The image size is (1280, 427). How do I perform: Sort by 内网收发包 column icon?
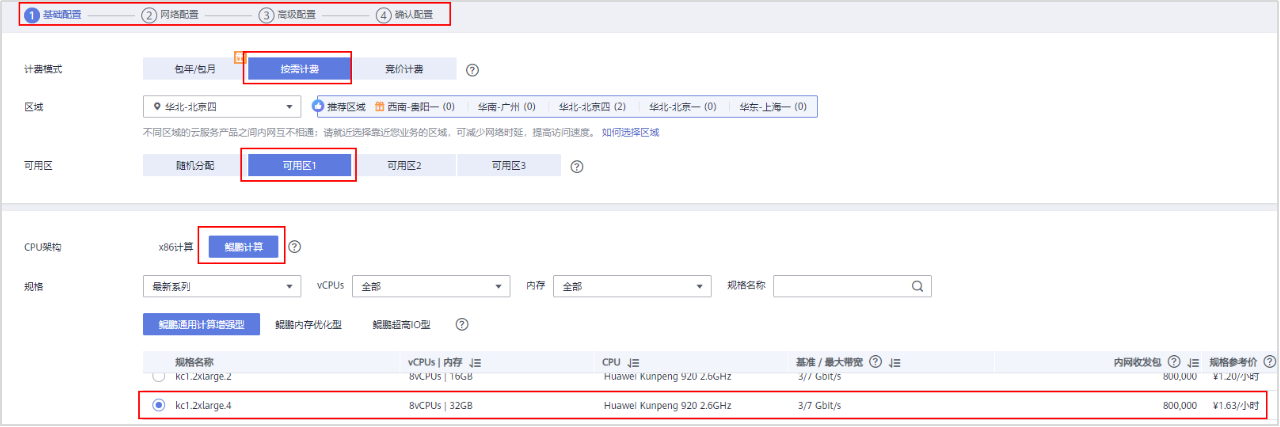coord(1193,362)
